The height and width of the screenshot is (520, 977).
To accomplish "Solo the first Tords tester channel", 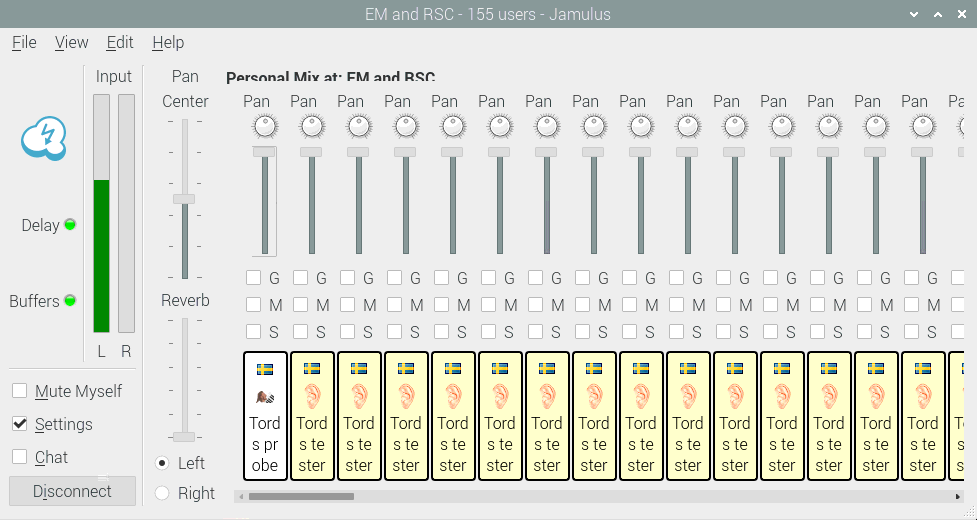I will tap(300, 331).
